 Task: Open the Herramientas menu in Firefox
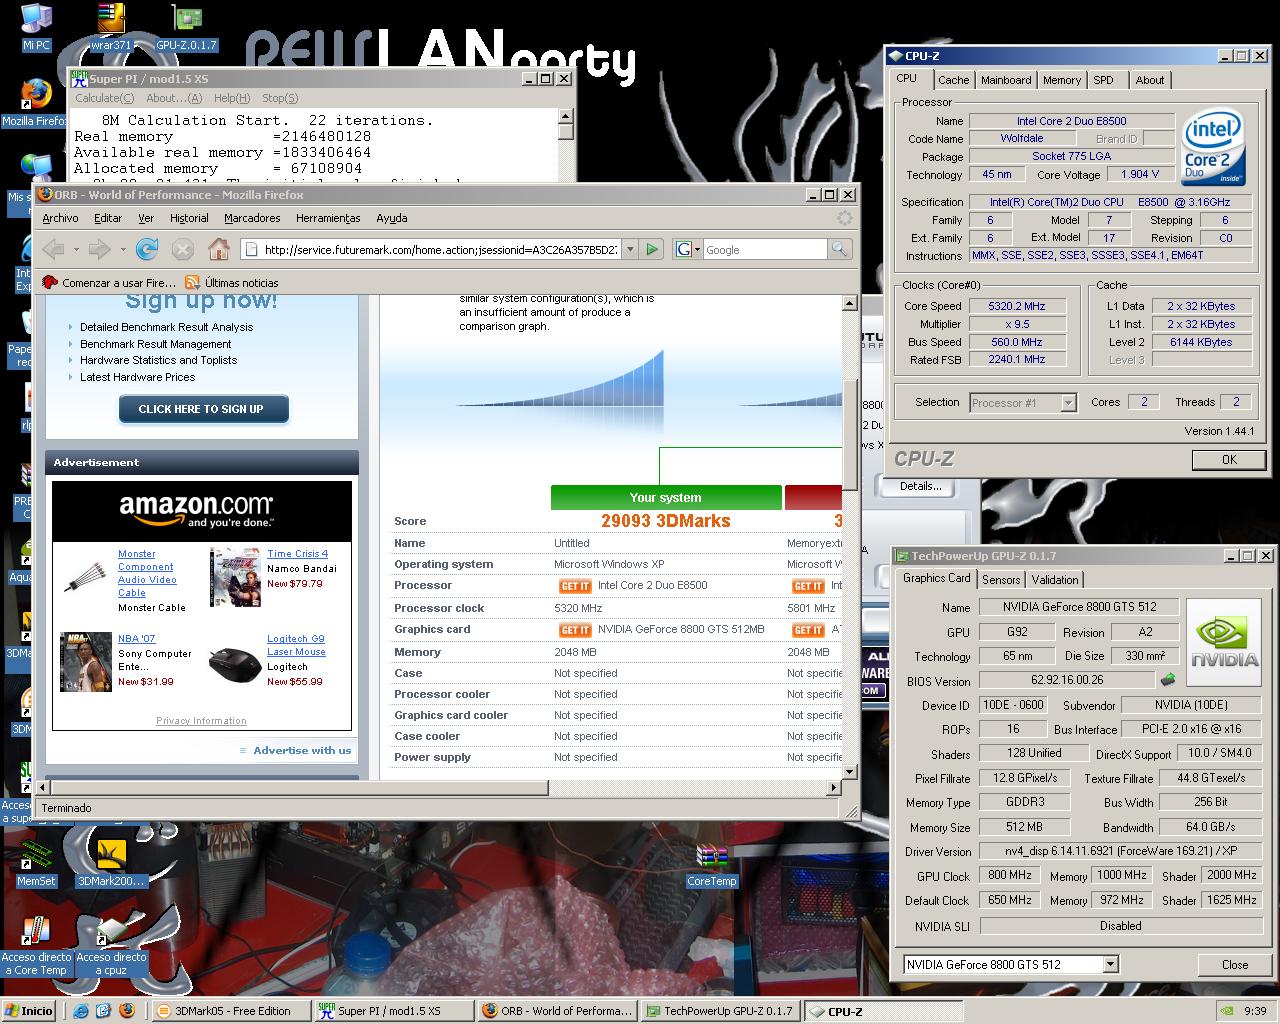pyautogui.click(x=328, y=218)
